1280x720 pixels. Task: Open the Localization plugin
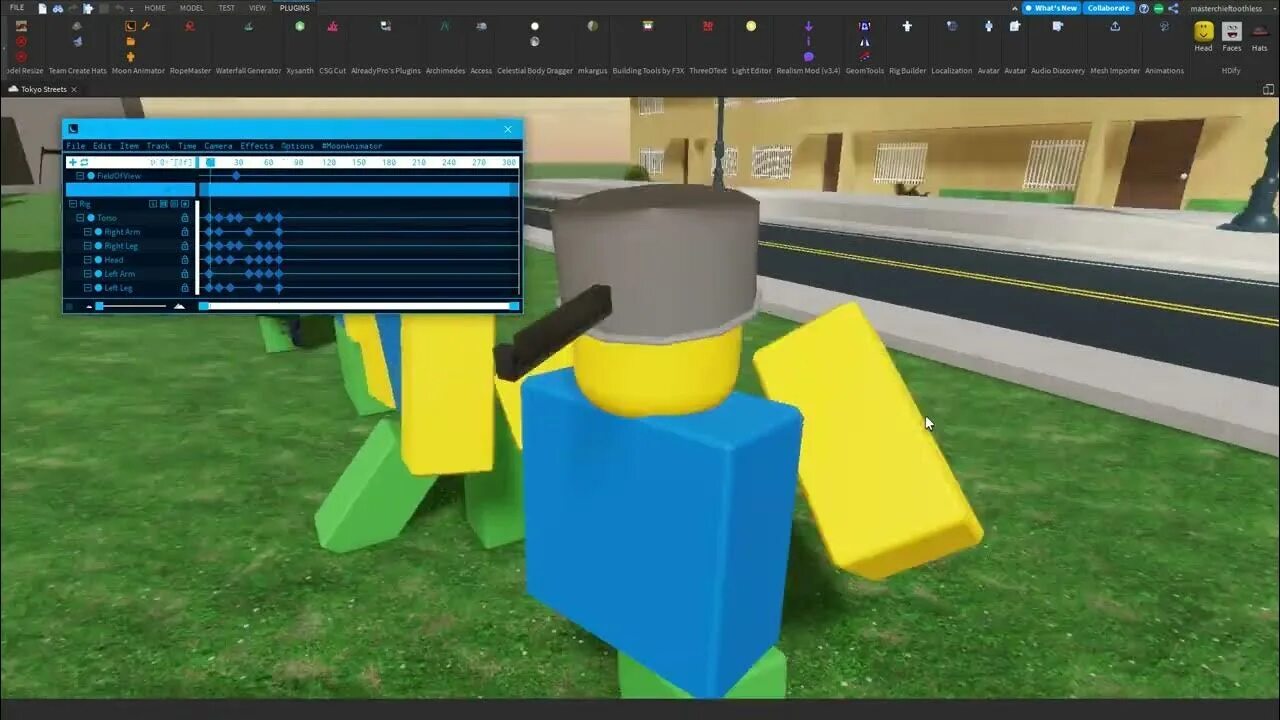point(951,27)
